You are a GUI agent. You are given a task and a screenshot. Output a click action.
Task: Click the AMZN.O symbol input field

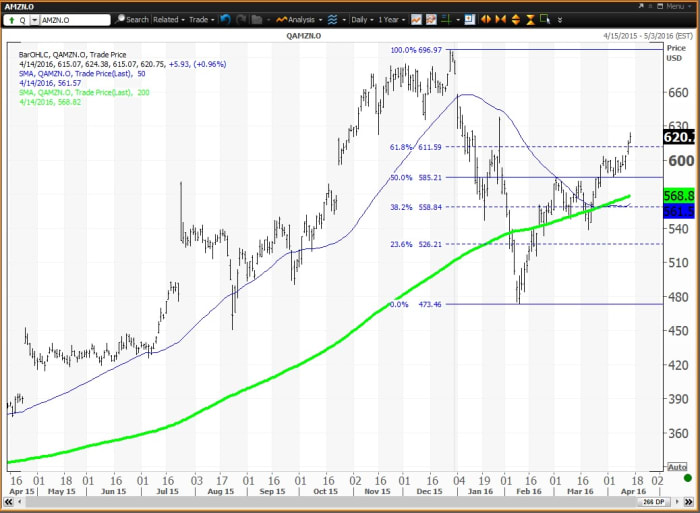tap(73, 19)
